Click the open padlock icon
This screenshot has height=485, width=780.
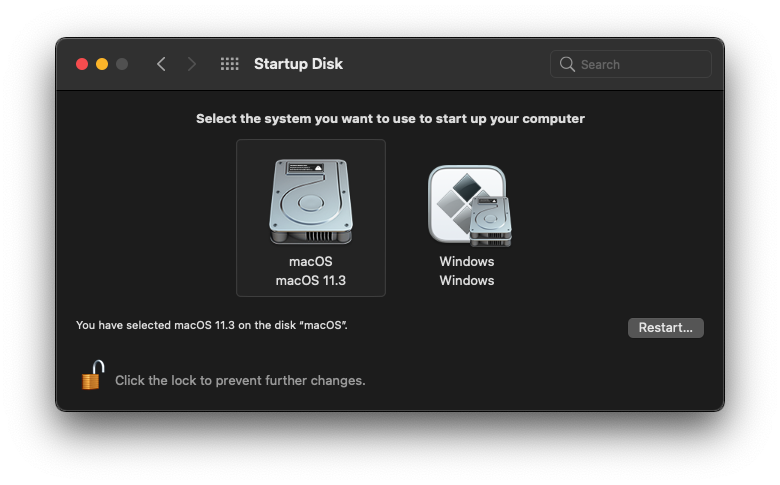92,376
